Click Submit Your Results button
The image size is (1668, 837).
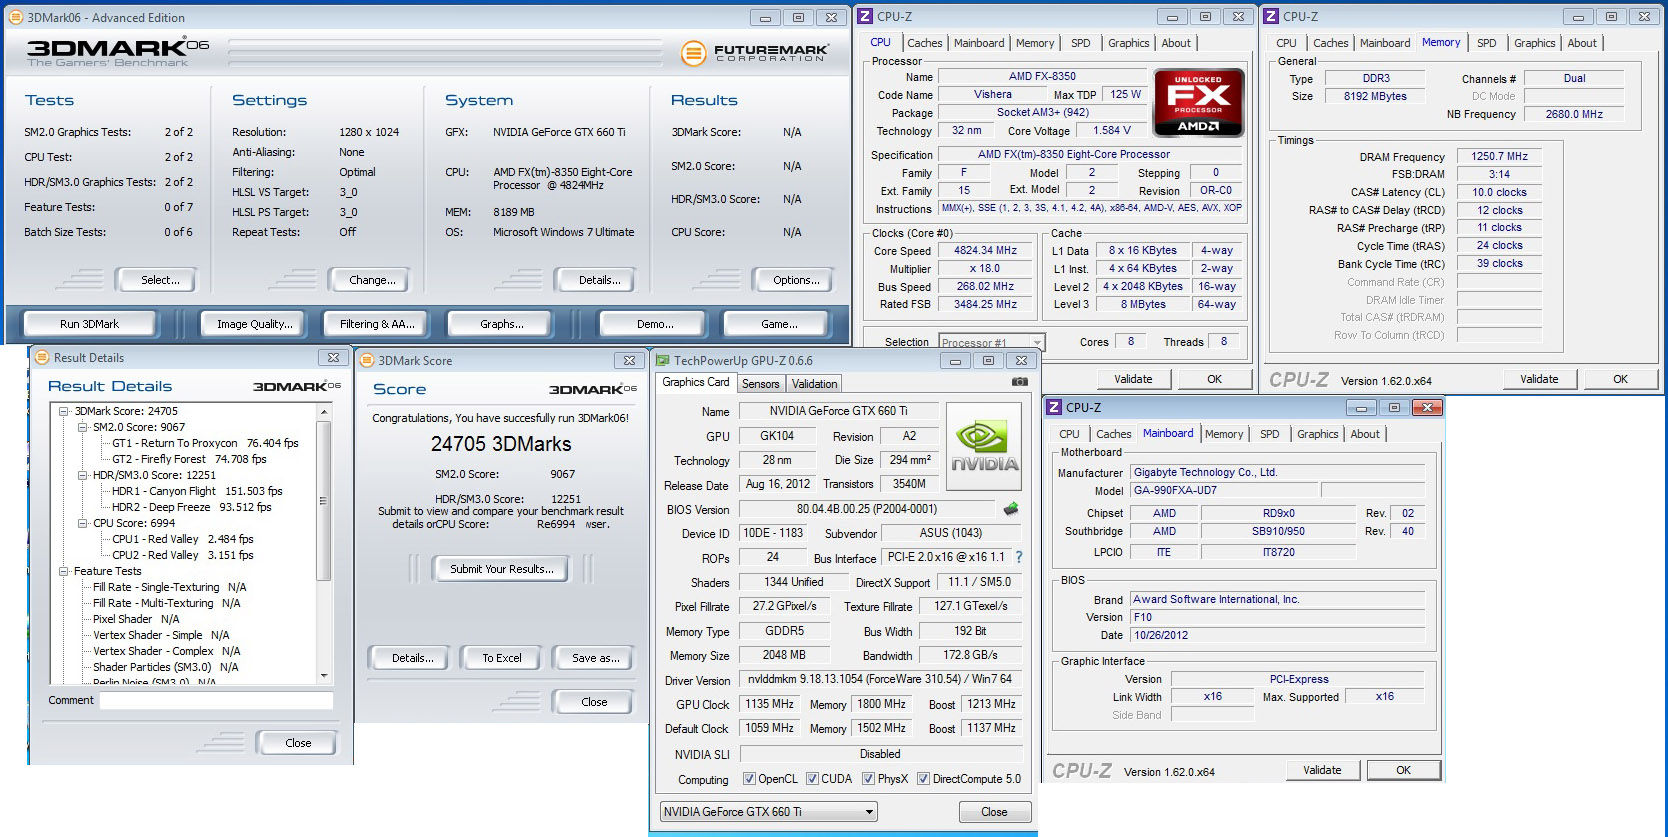tap(501, 569)
